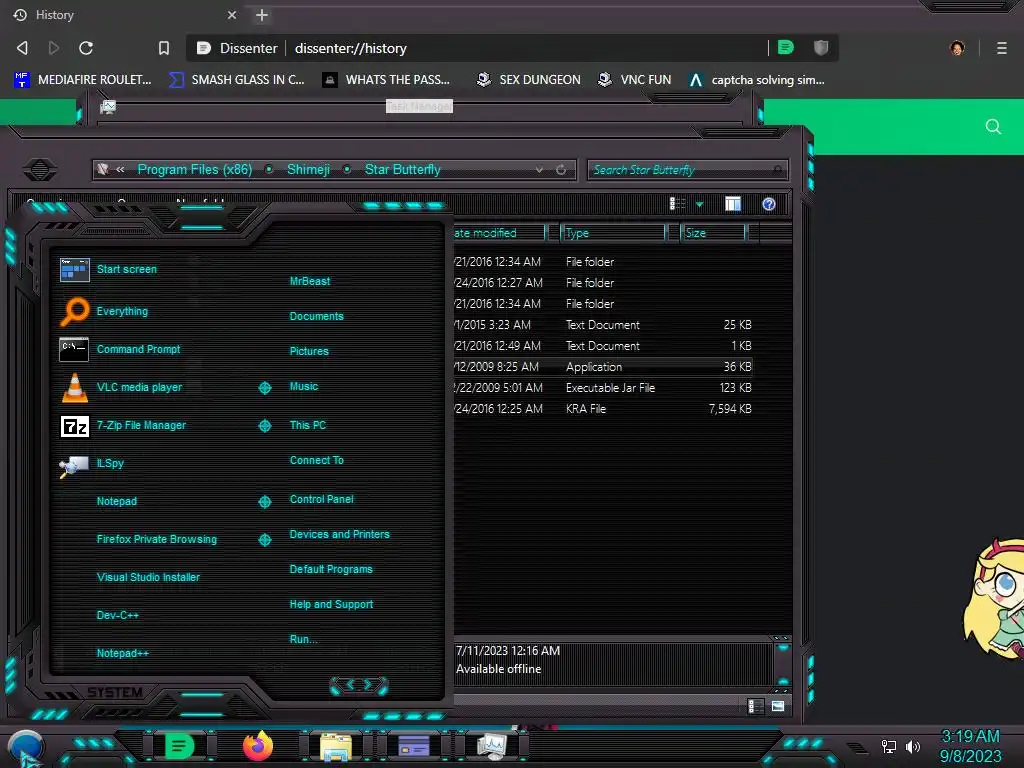Open Pictures from the start menu

(309, 351)
